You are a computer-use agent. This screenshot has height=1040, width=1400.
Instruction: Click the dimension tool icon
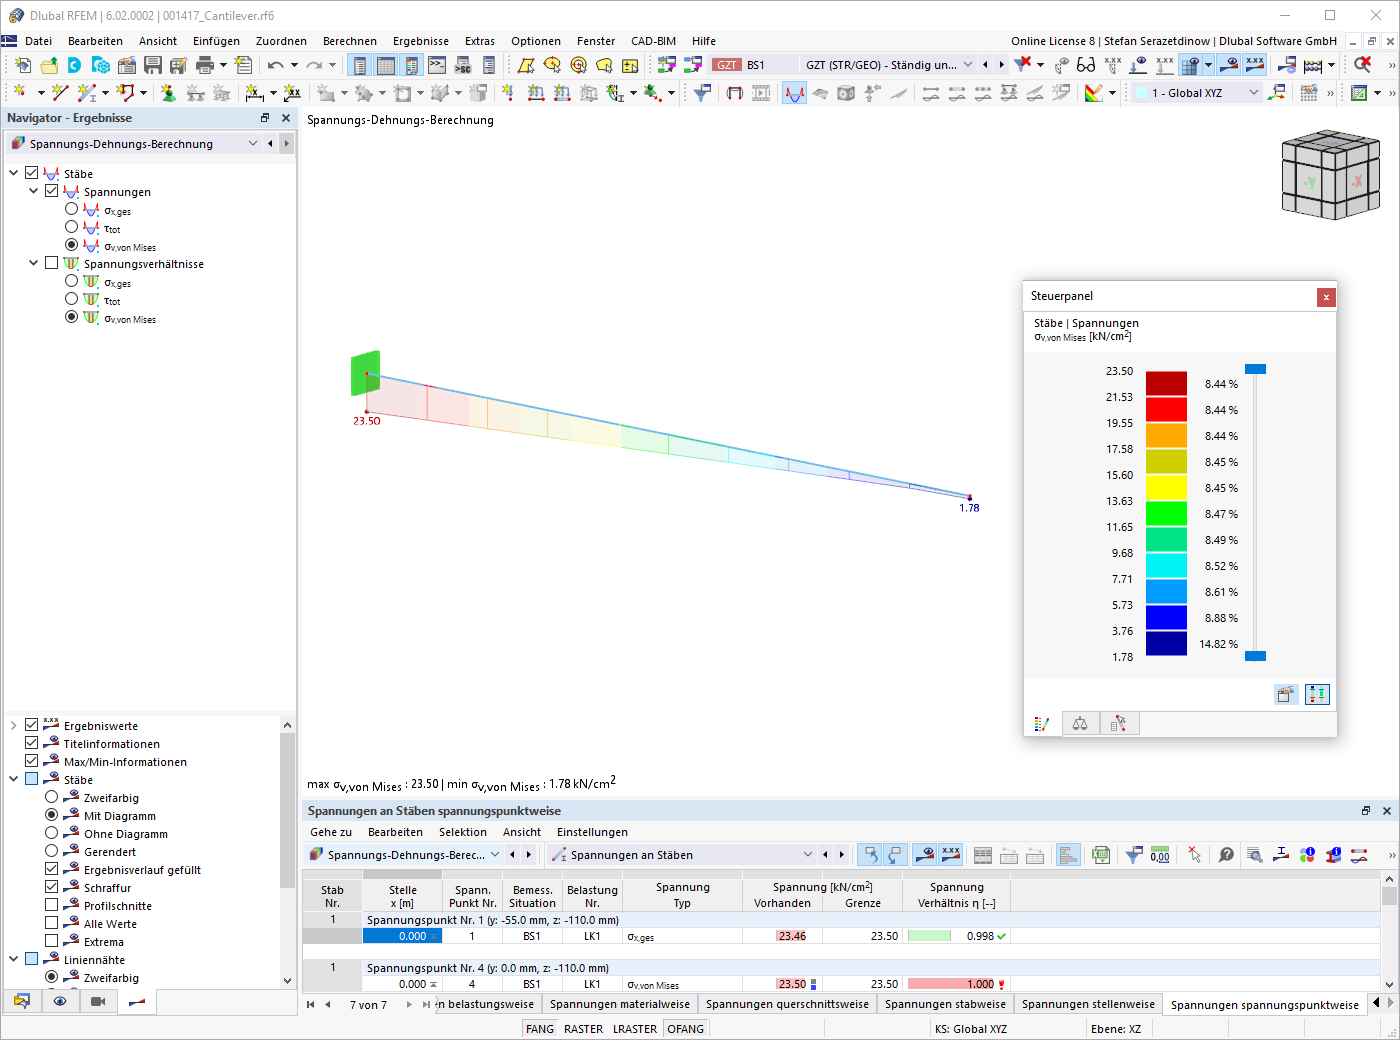coord(255,93)
